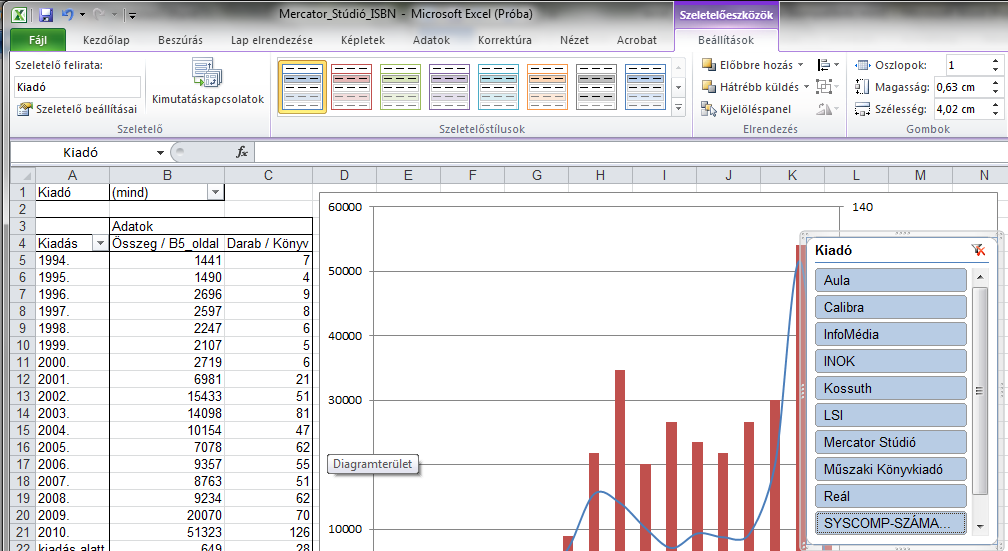Viewport: 1008px width, 551px height.
Task: Toggle the Calibra slicer item
Action: point(890,307)
